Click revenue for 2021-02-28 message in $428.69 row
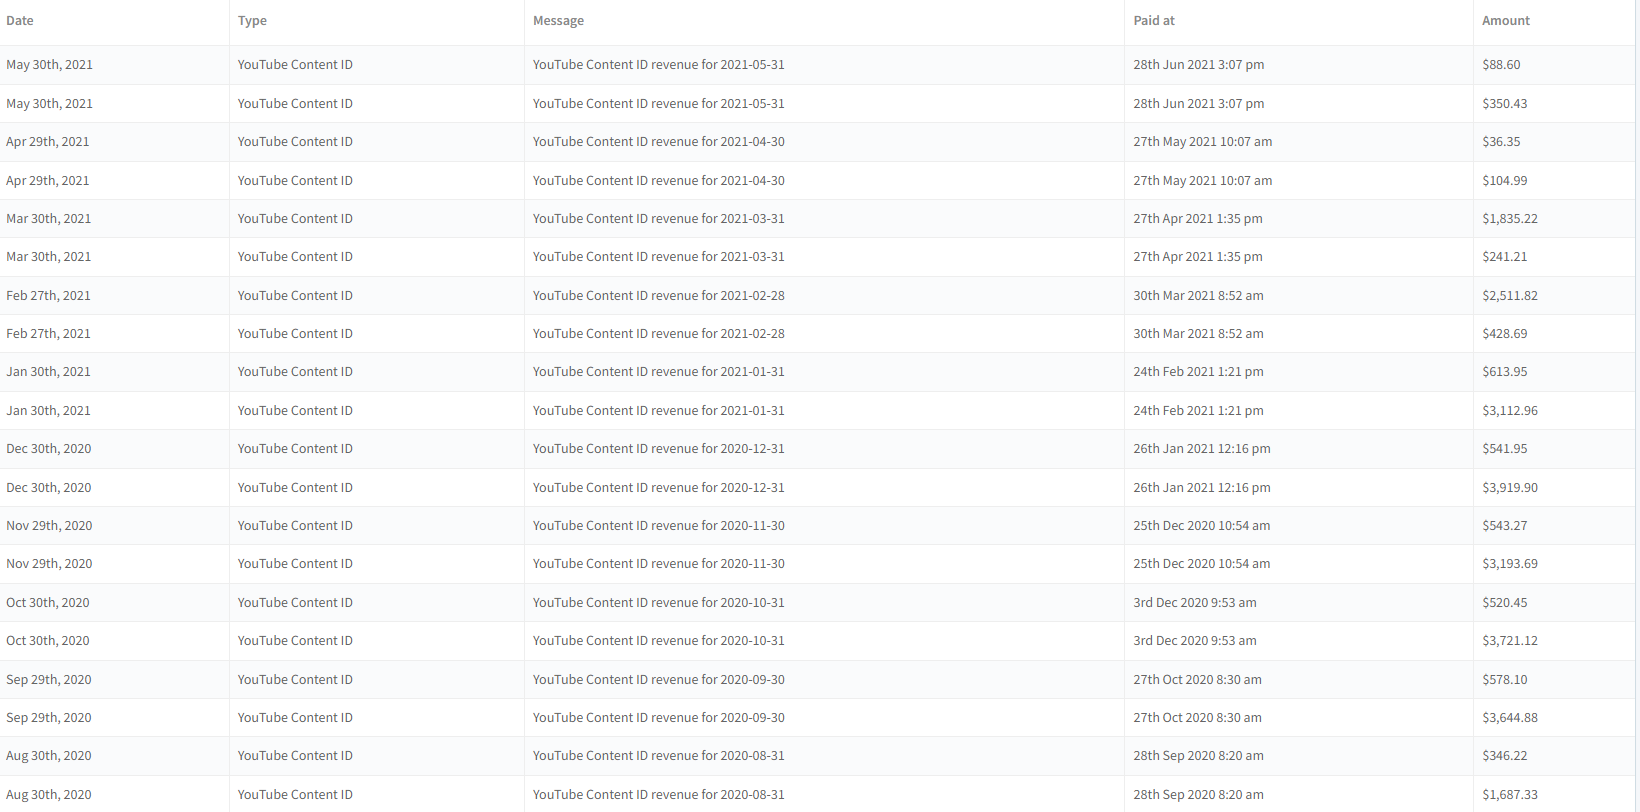 658,334
